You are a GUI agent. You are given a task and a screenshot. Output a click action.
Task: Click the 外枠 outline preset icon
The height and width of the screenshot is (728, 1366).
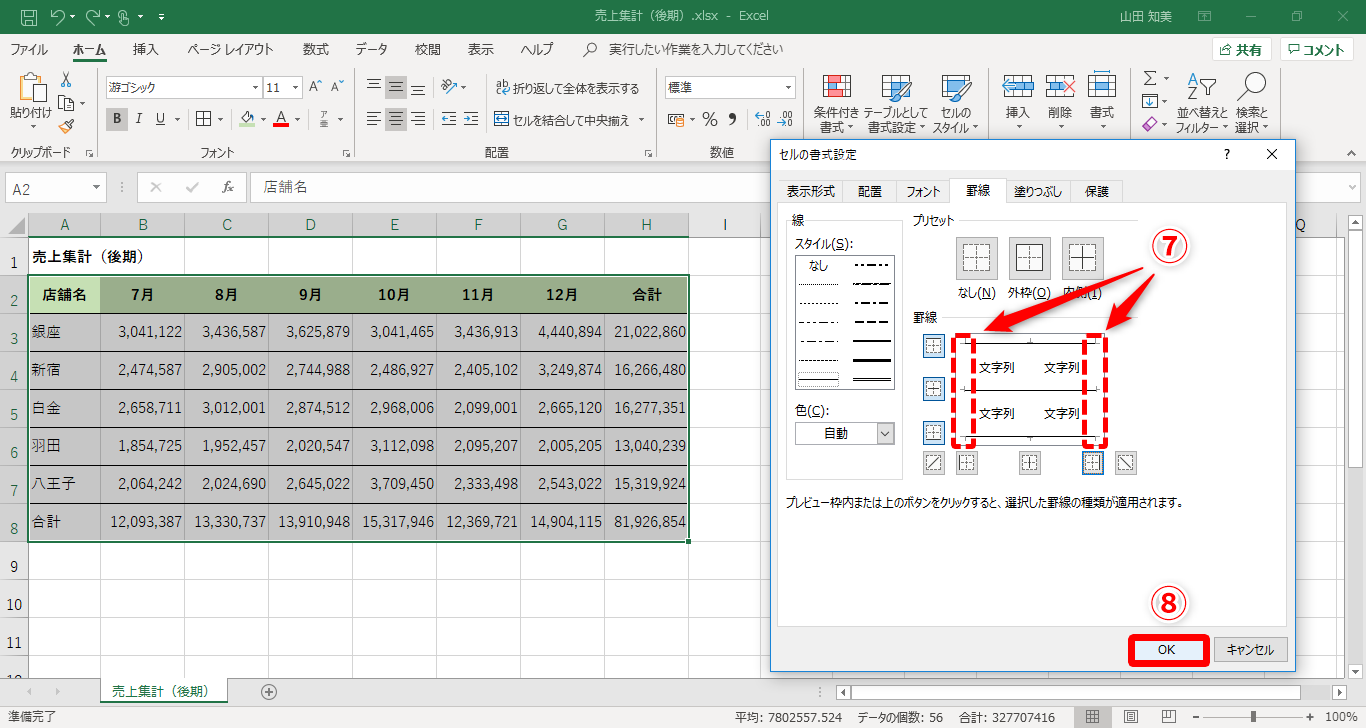(x=1029, y=259)
